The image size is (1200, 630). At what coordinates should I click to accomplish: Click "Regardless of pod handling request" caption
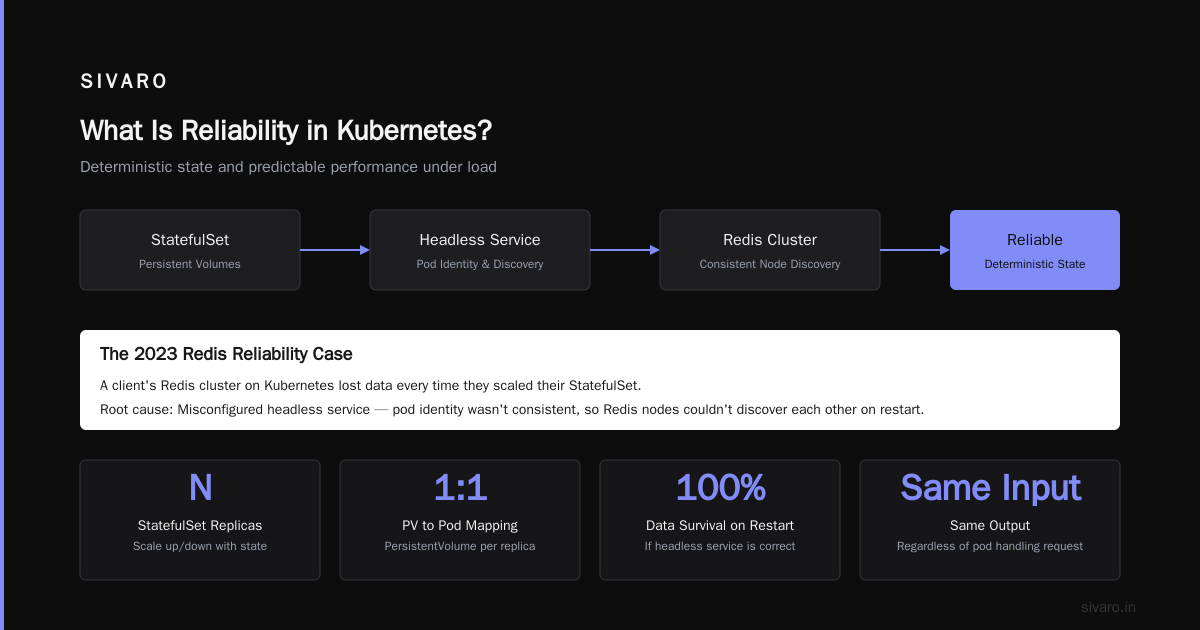pyautogui.click(x=990, y=546)
